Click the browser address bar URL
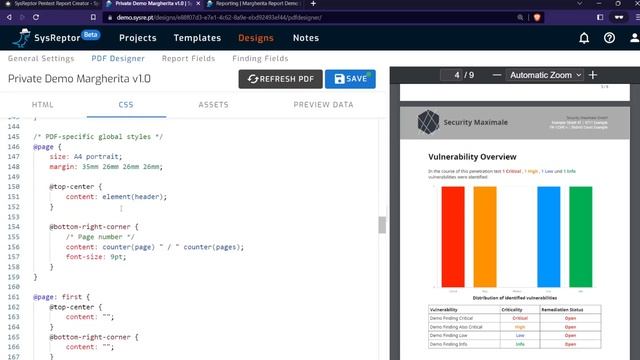Image resolution: width=640 pixels, height=360 pixels. pyautogui.click(x=219, y=18)
